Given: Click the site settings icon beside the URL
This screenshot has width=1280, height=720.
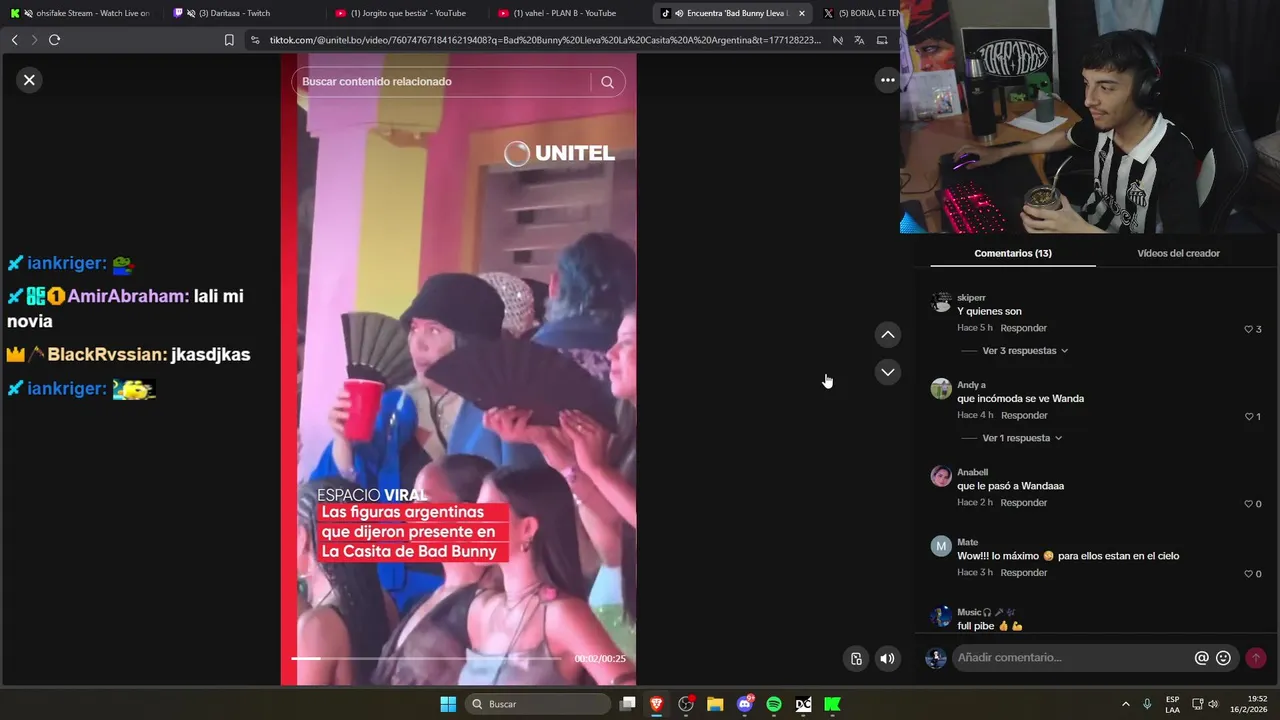Looking at the screenshot, I should [x=255, y=40].
